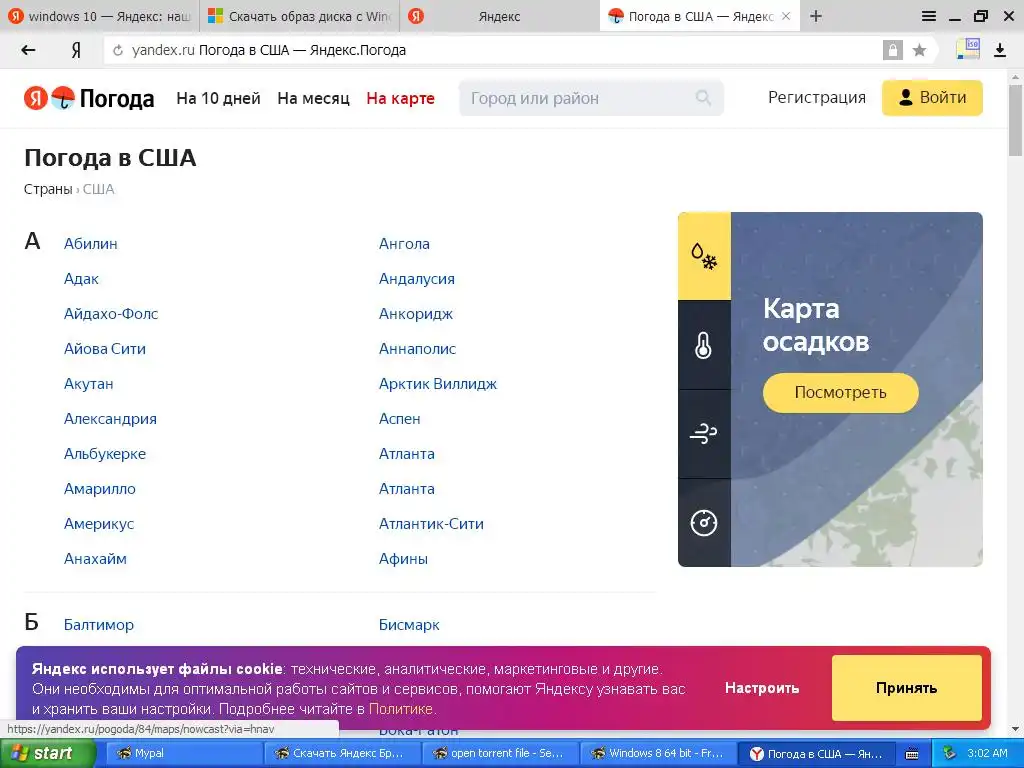Close the 'Погода в США' tab

pos(786,16)
